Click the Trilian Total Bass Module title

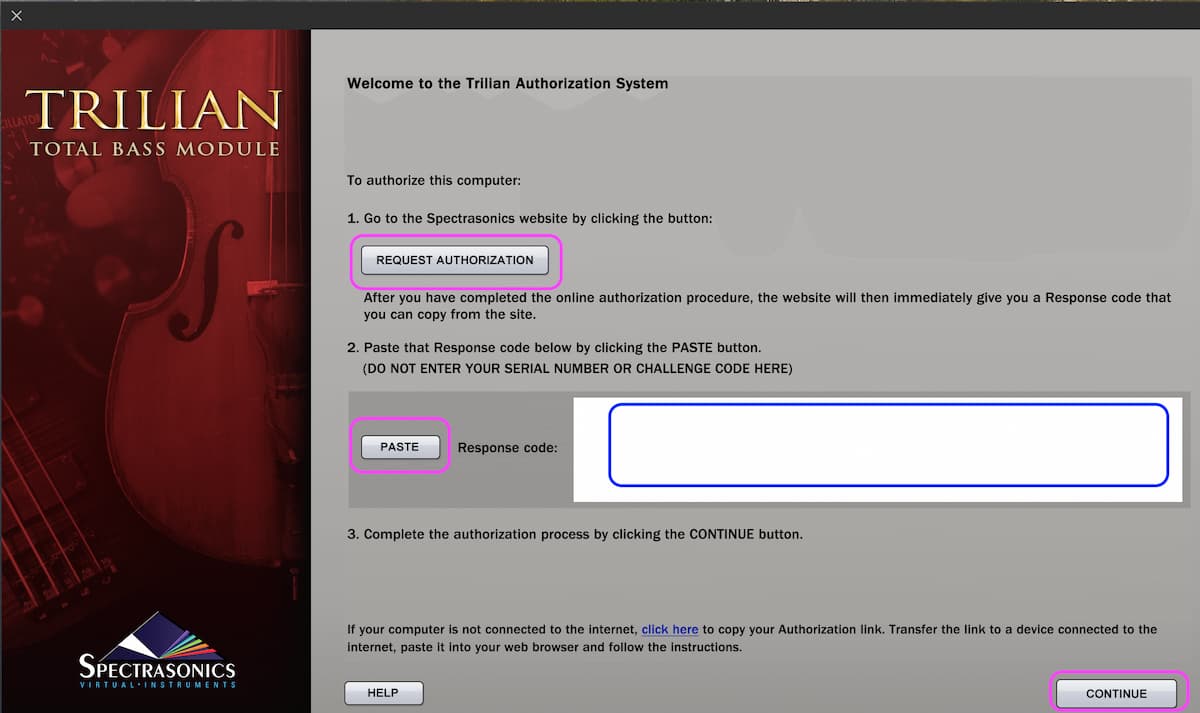click(154, 123)
